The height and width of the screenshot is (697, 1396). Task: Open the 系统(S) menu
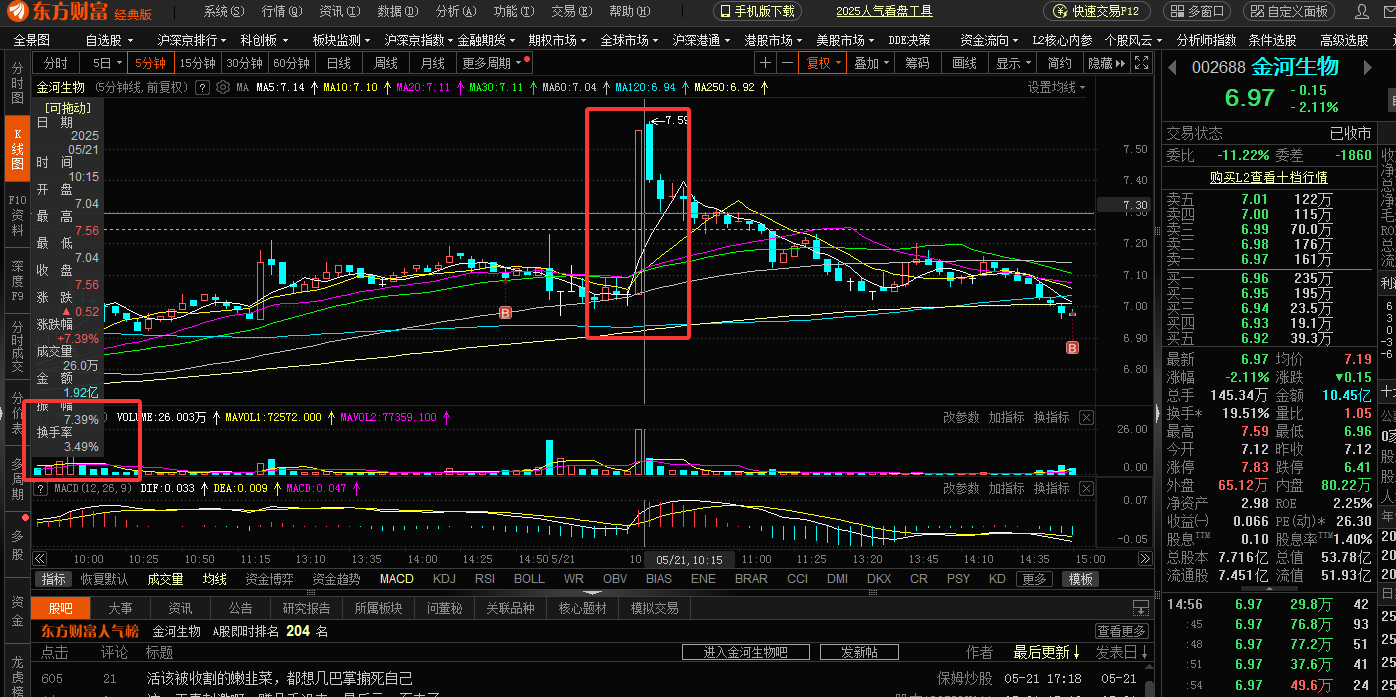coord(224,11)
